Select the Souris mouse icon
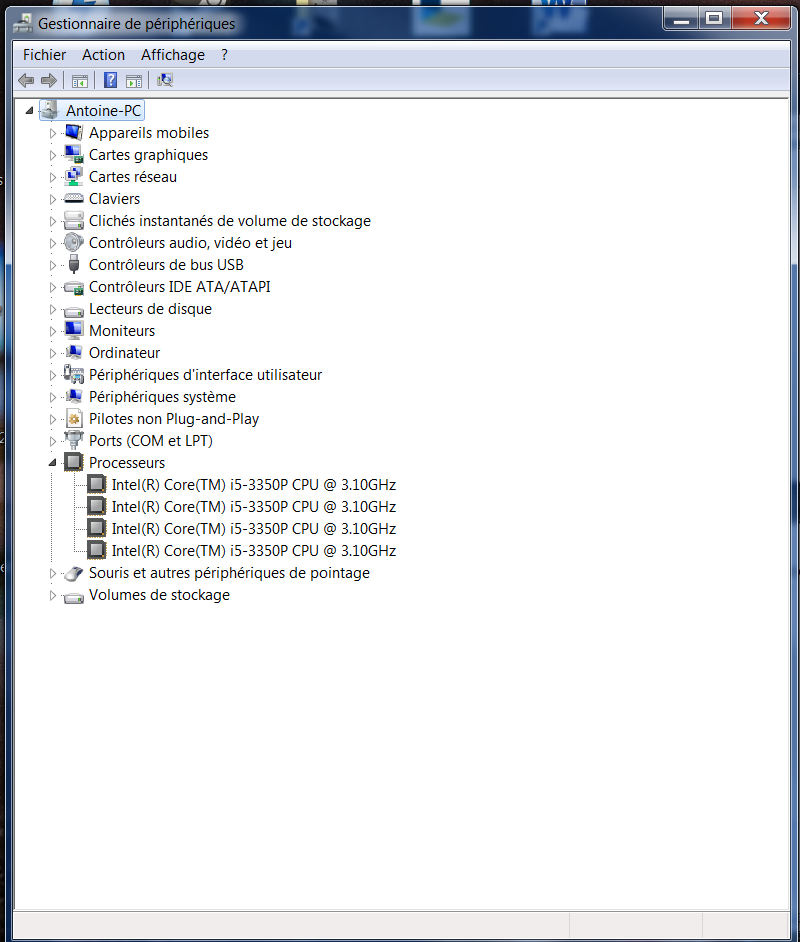This screenshot has width=800, height=942. pyautogui.click(x=74, y=573)
